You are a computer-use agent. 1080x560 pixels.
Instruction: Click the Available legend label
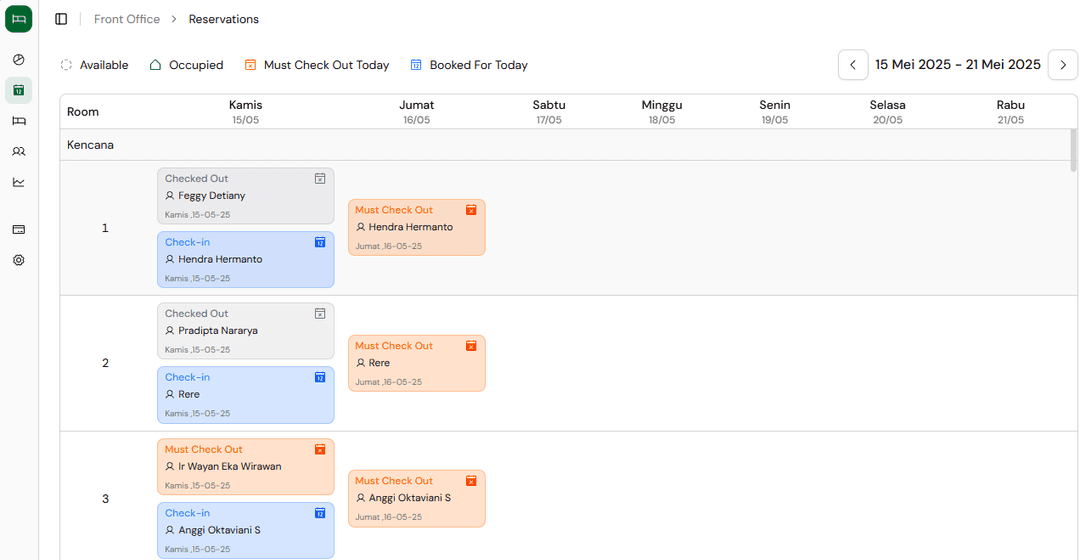click(x=104, y=65)
